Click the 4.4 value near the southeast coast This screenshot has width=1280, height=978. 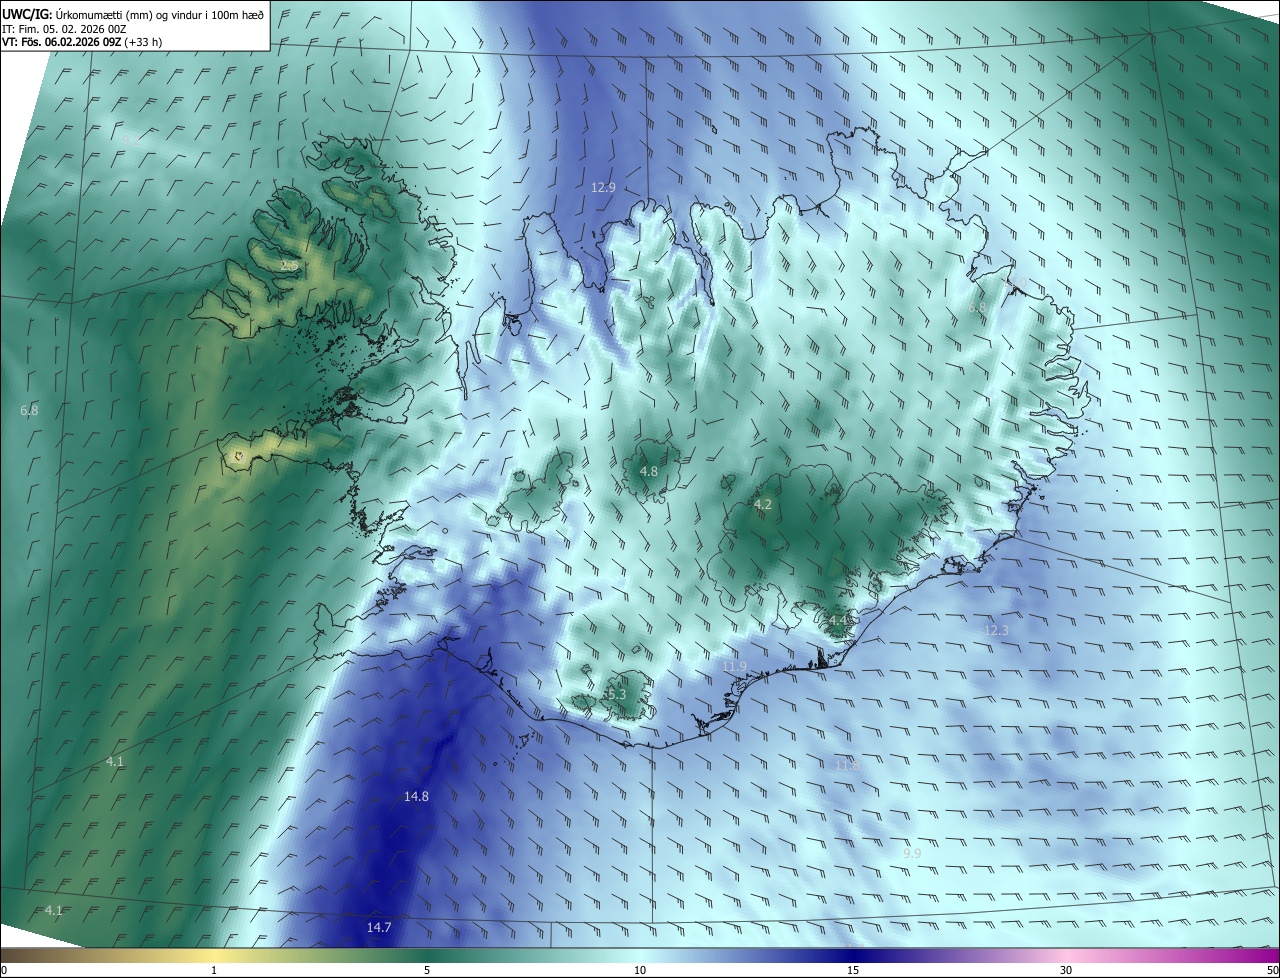pos(837,621)
